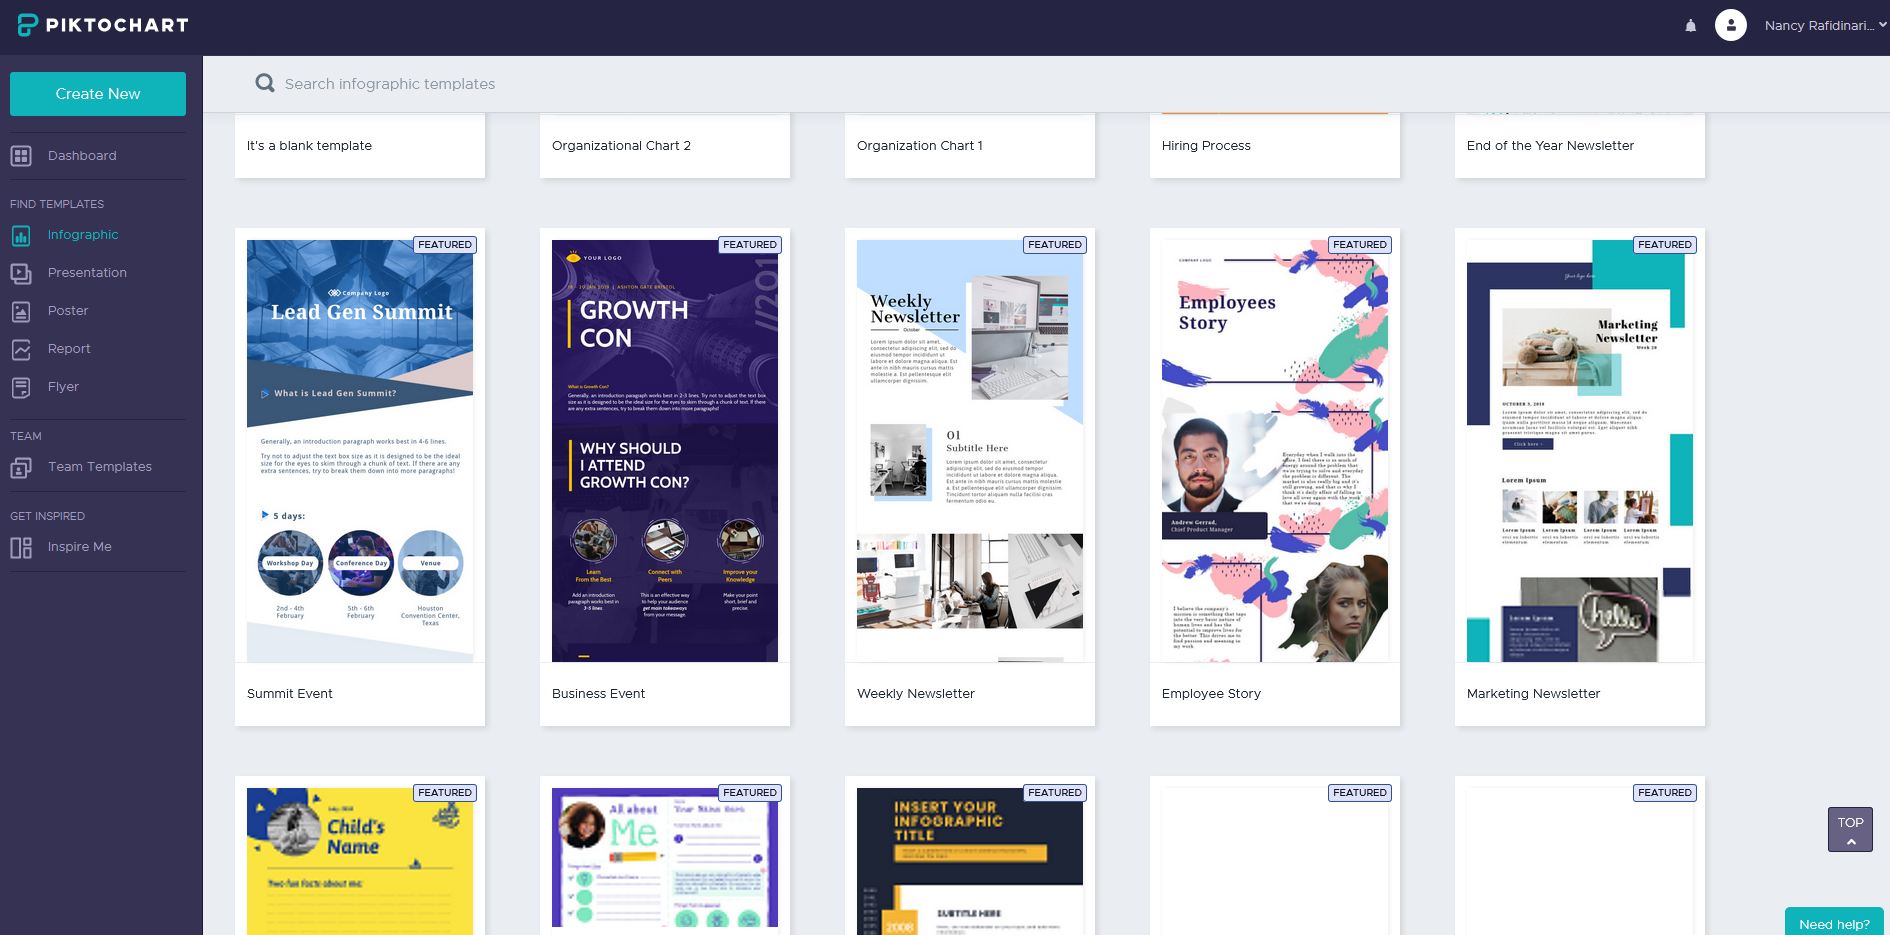Click the Report icon in sidebar
Screen dimensions: 1890x935
[21, 349]
